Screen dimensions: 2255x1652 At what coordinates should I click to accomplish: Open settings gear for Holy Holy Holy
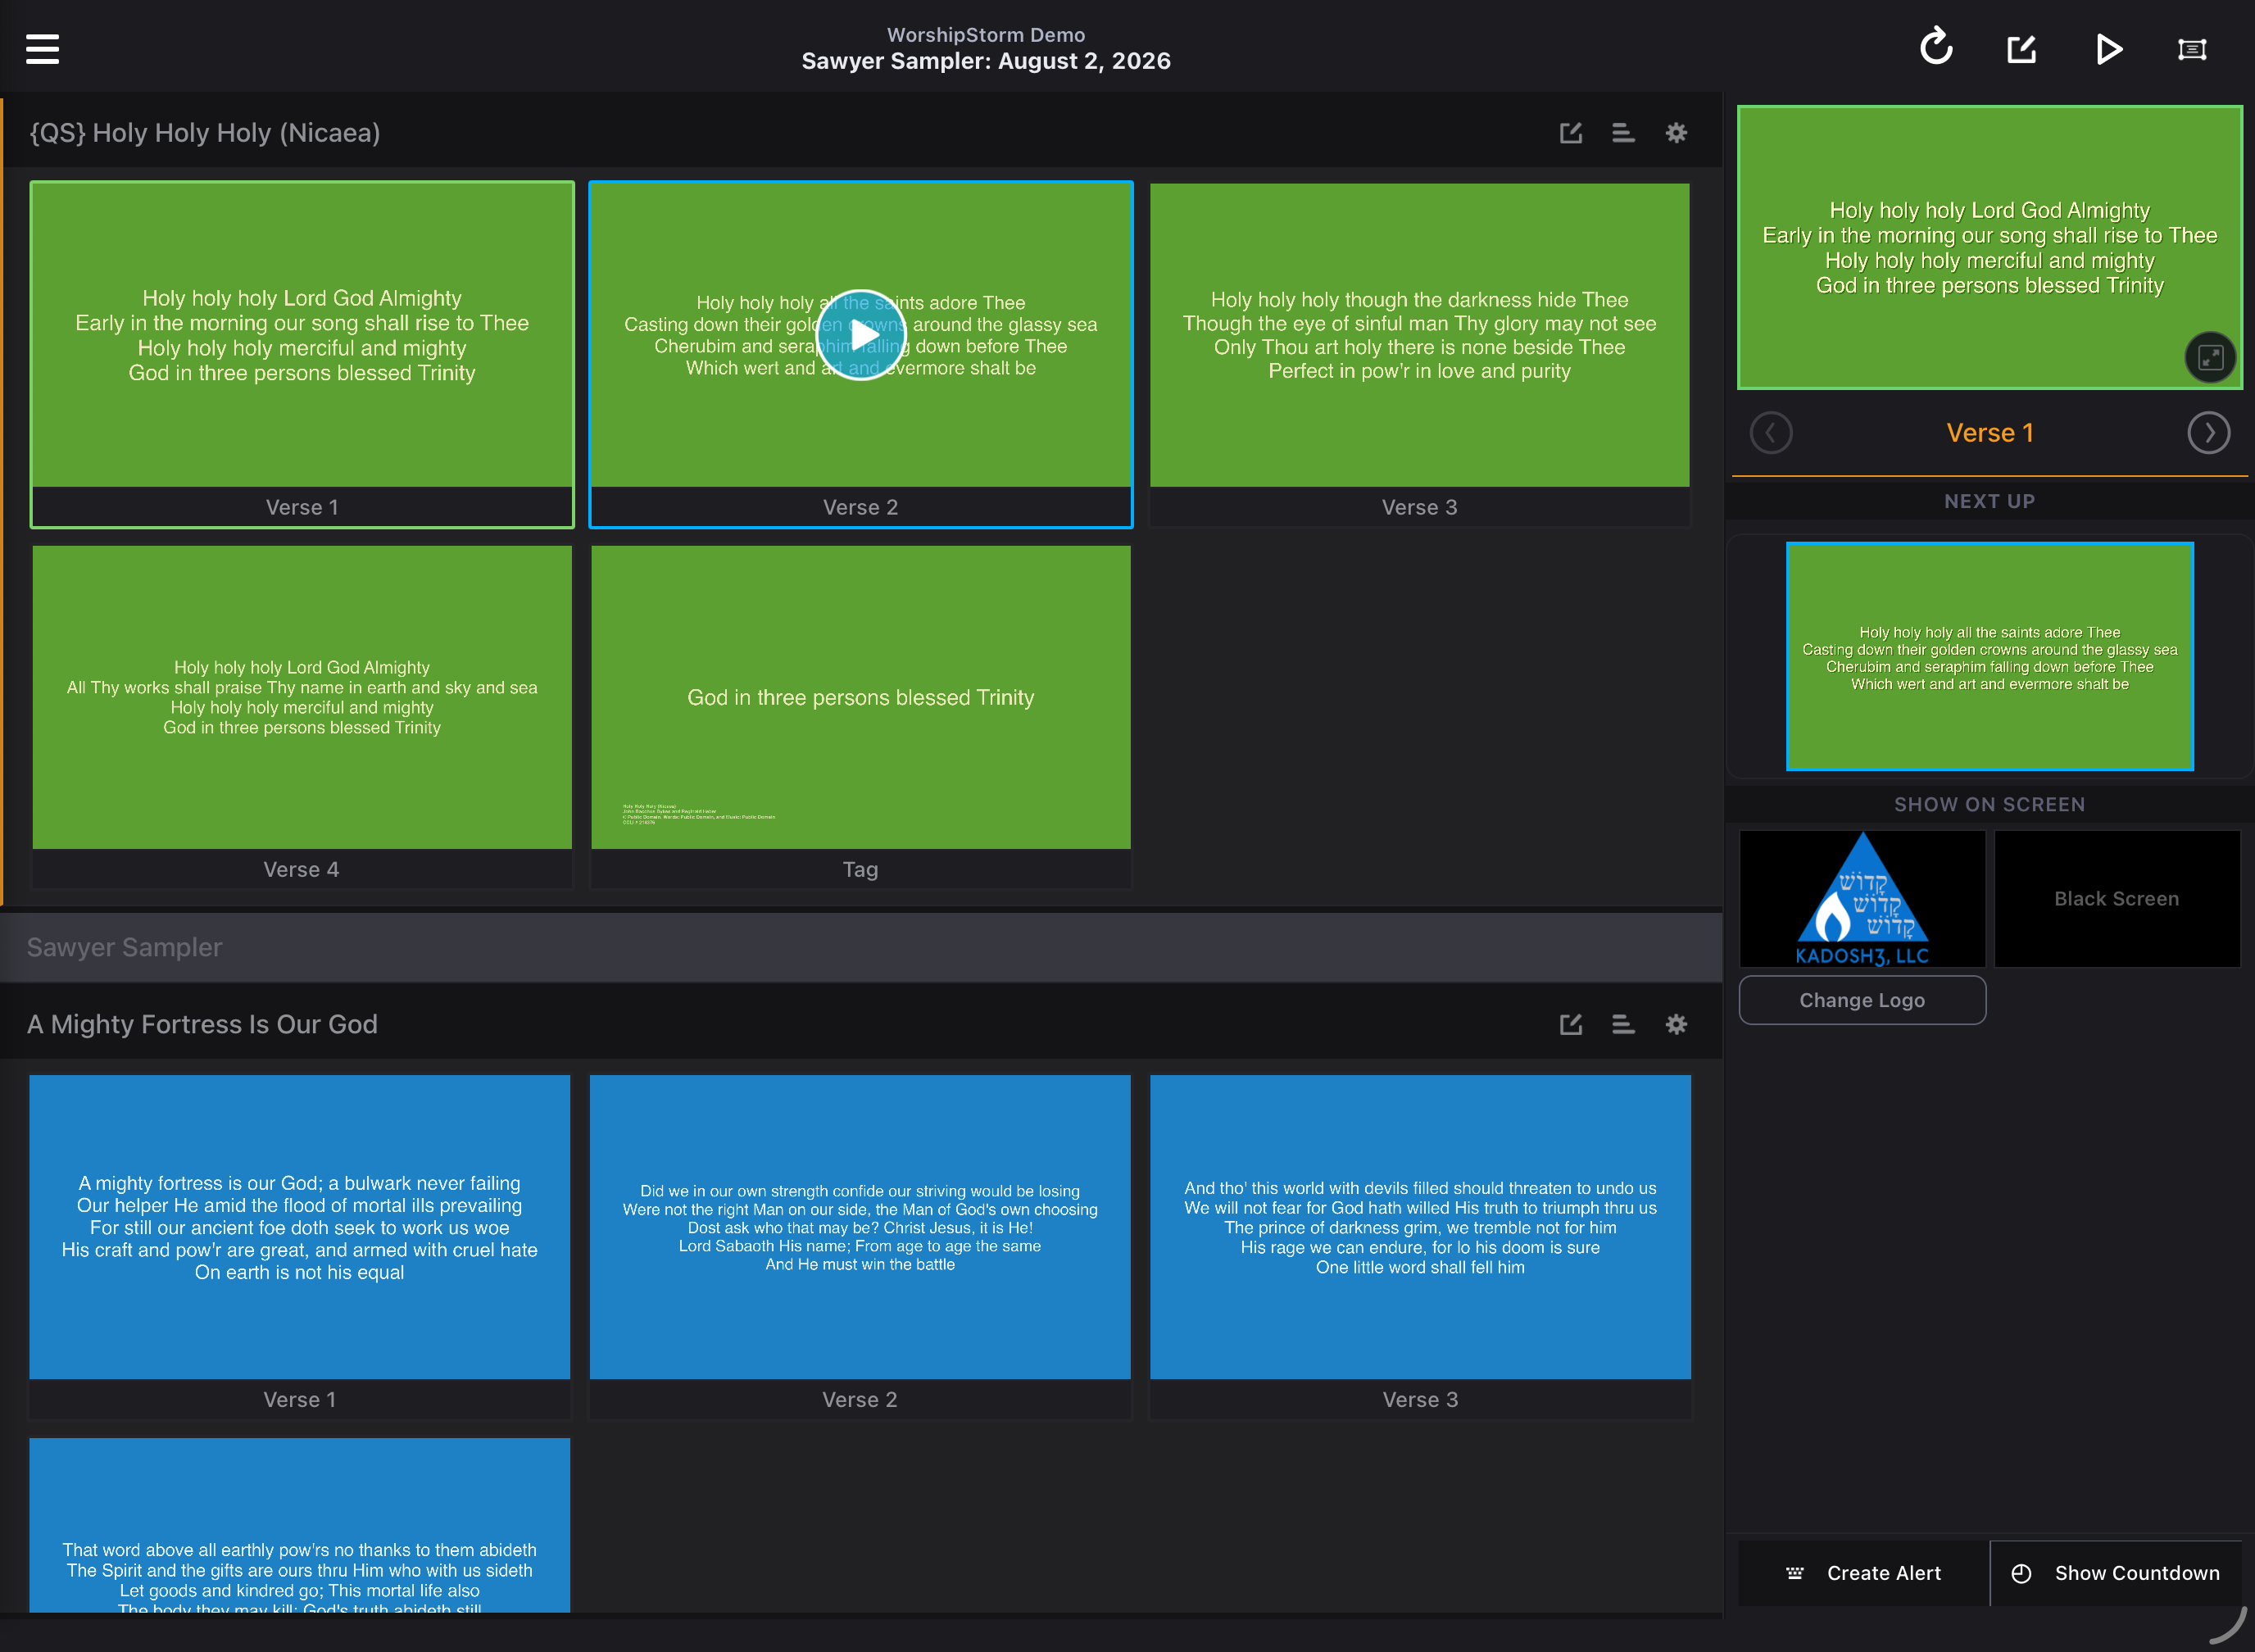click(1676, 133)
